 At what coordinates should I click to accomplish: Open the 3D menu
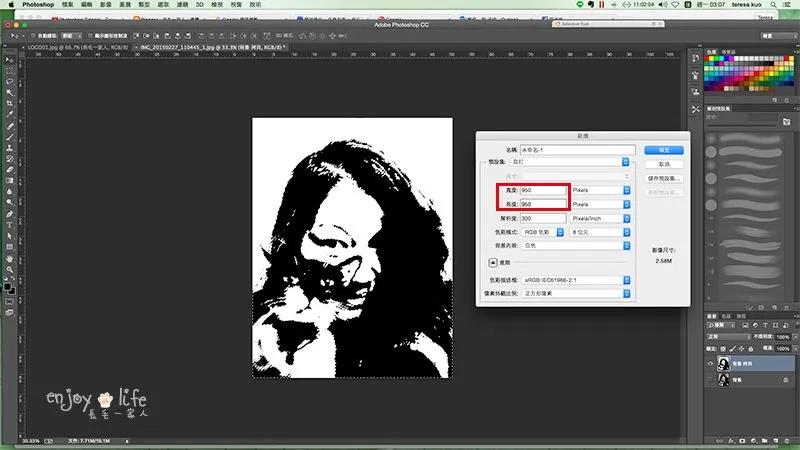(x=199, y=5)
